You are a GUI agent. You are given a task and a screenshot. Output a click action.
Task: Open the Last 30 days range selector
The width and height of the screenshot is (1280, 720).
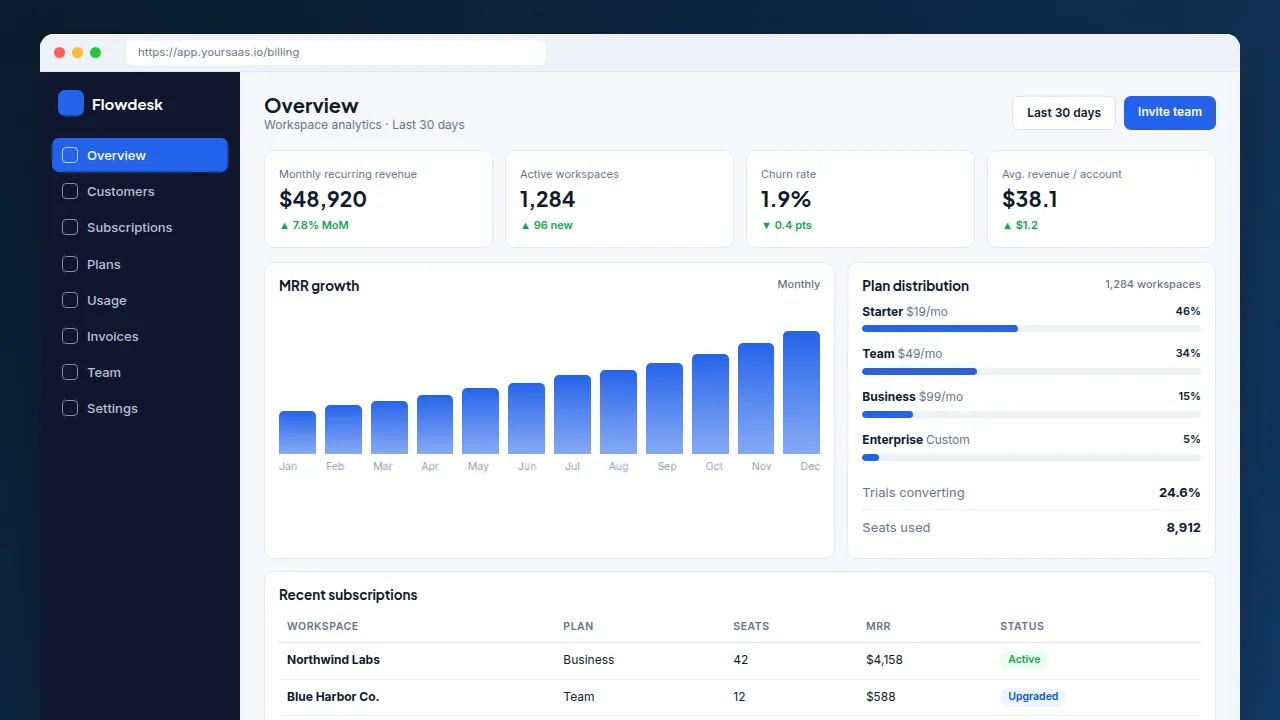tap(1064, 113)
